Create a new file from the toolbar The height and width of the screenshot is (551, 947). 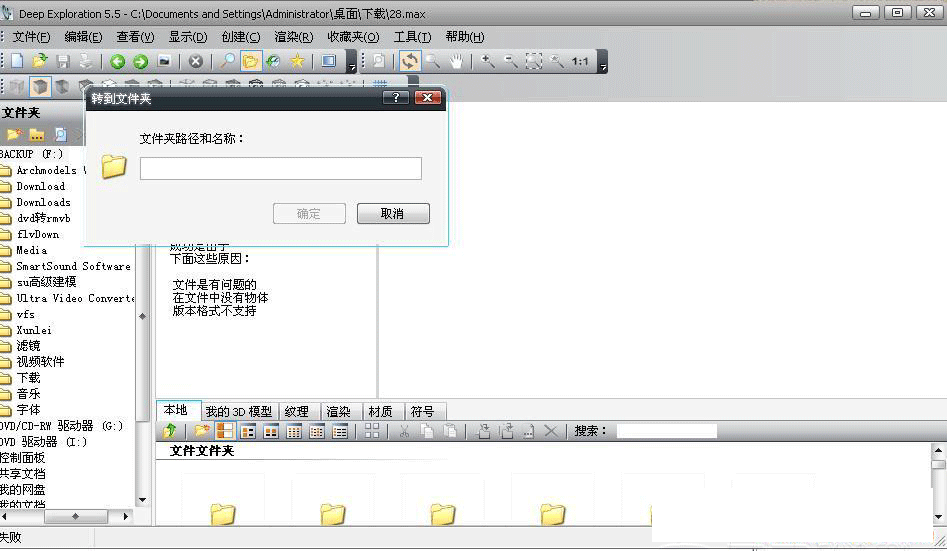[17, 61]
